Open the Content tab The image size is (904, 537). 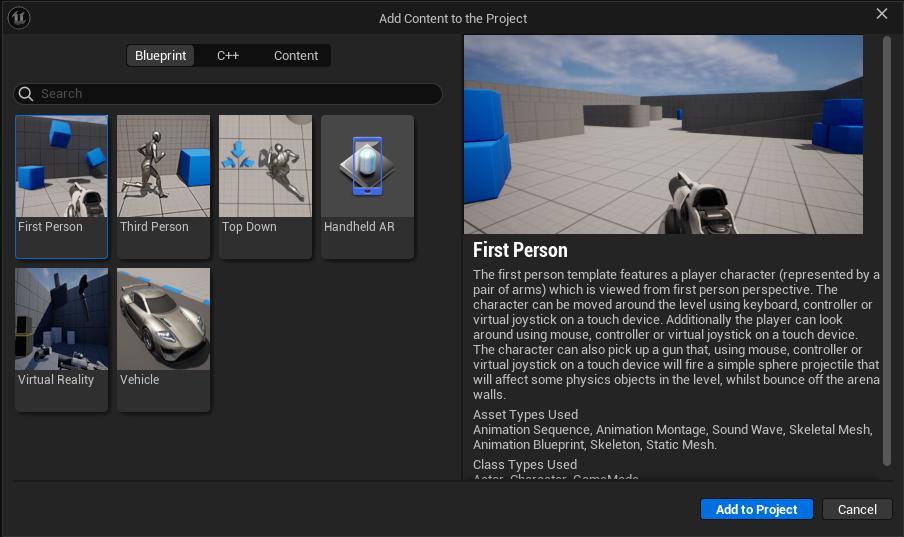pos(296,55)
